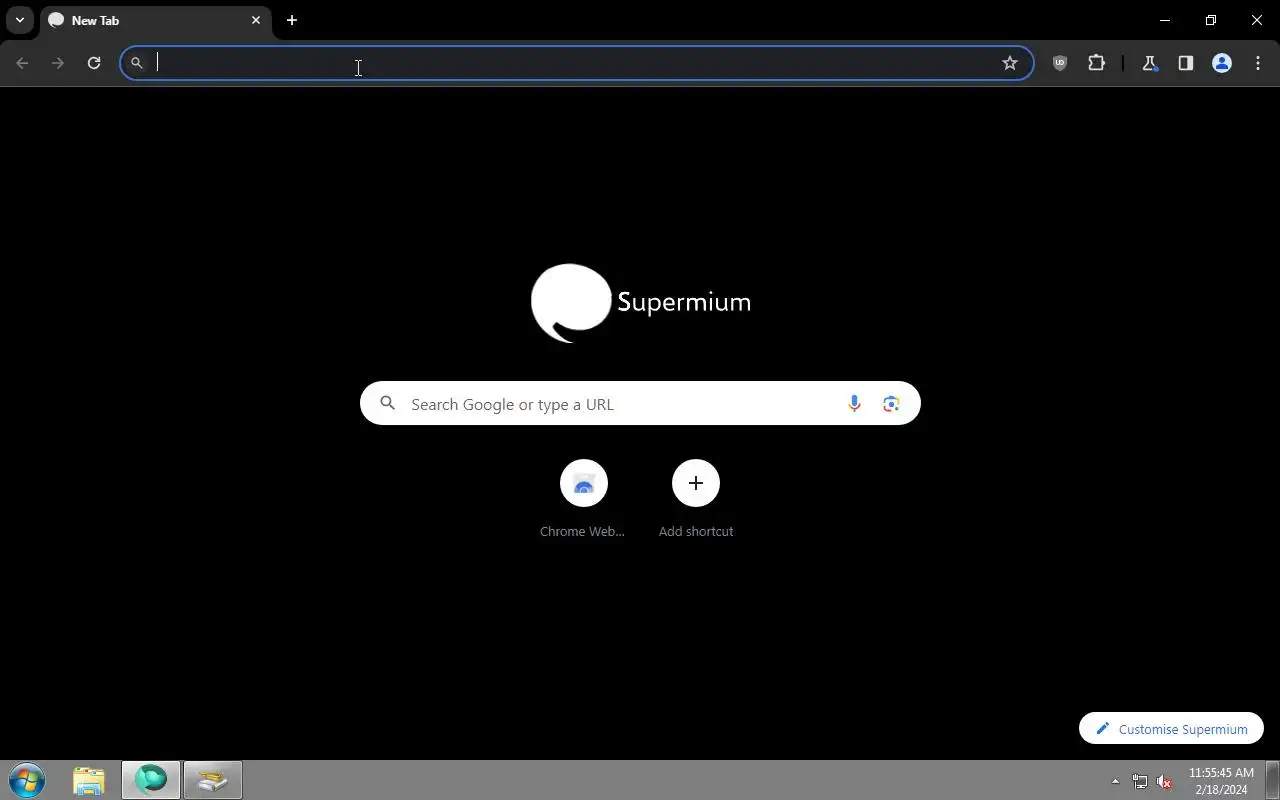Open the Windows Start menu
This screenshot has width=1280, height=800.
tap(27, 780)
